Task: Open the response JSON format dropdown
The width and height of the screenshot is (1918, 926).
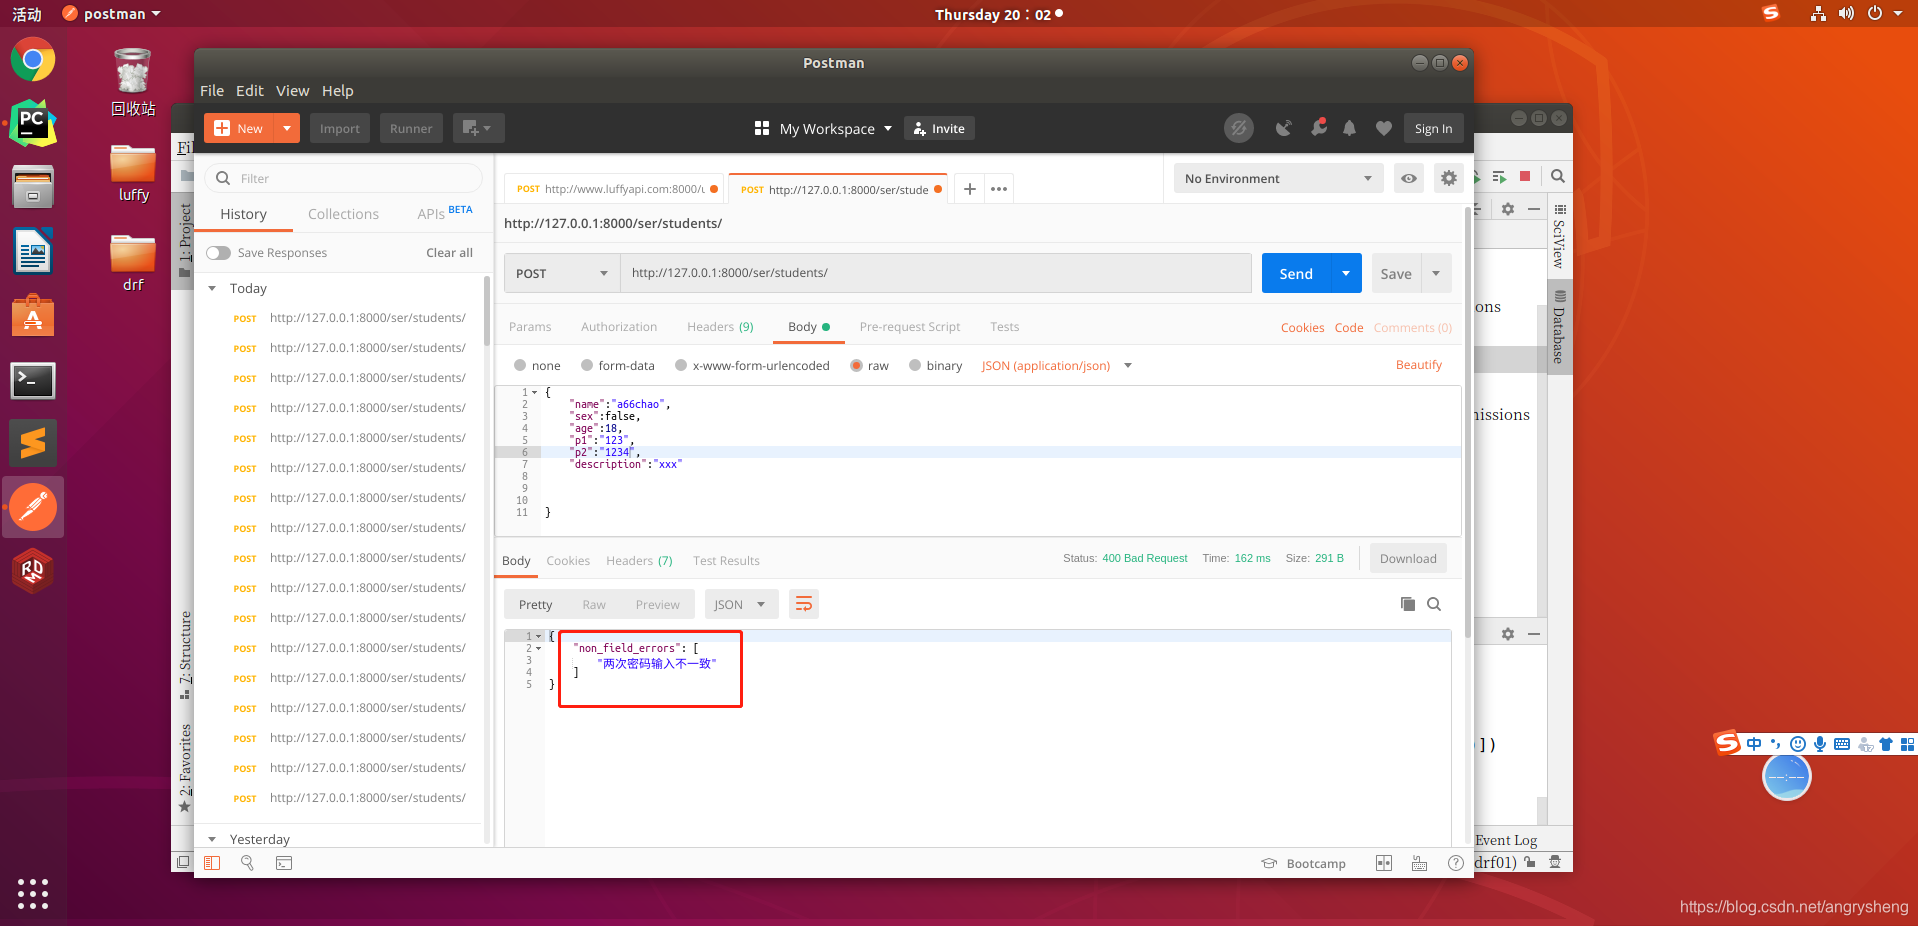Action: 741,605
